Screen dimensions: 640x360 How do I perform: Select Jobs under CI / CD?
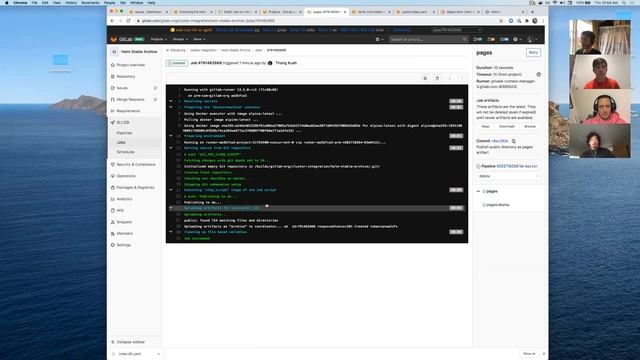[121, 142]
